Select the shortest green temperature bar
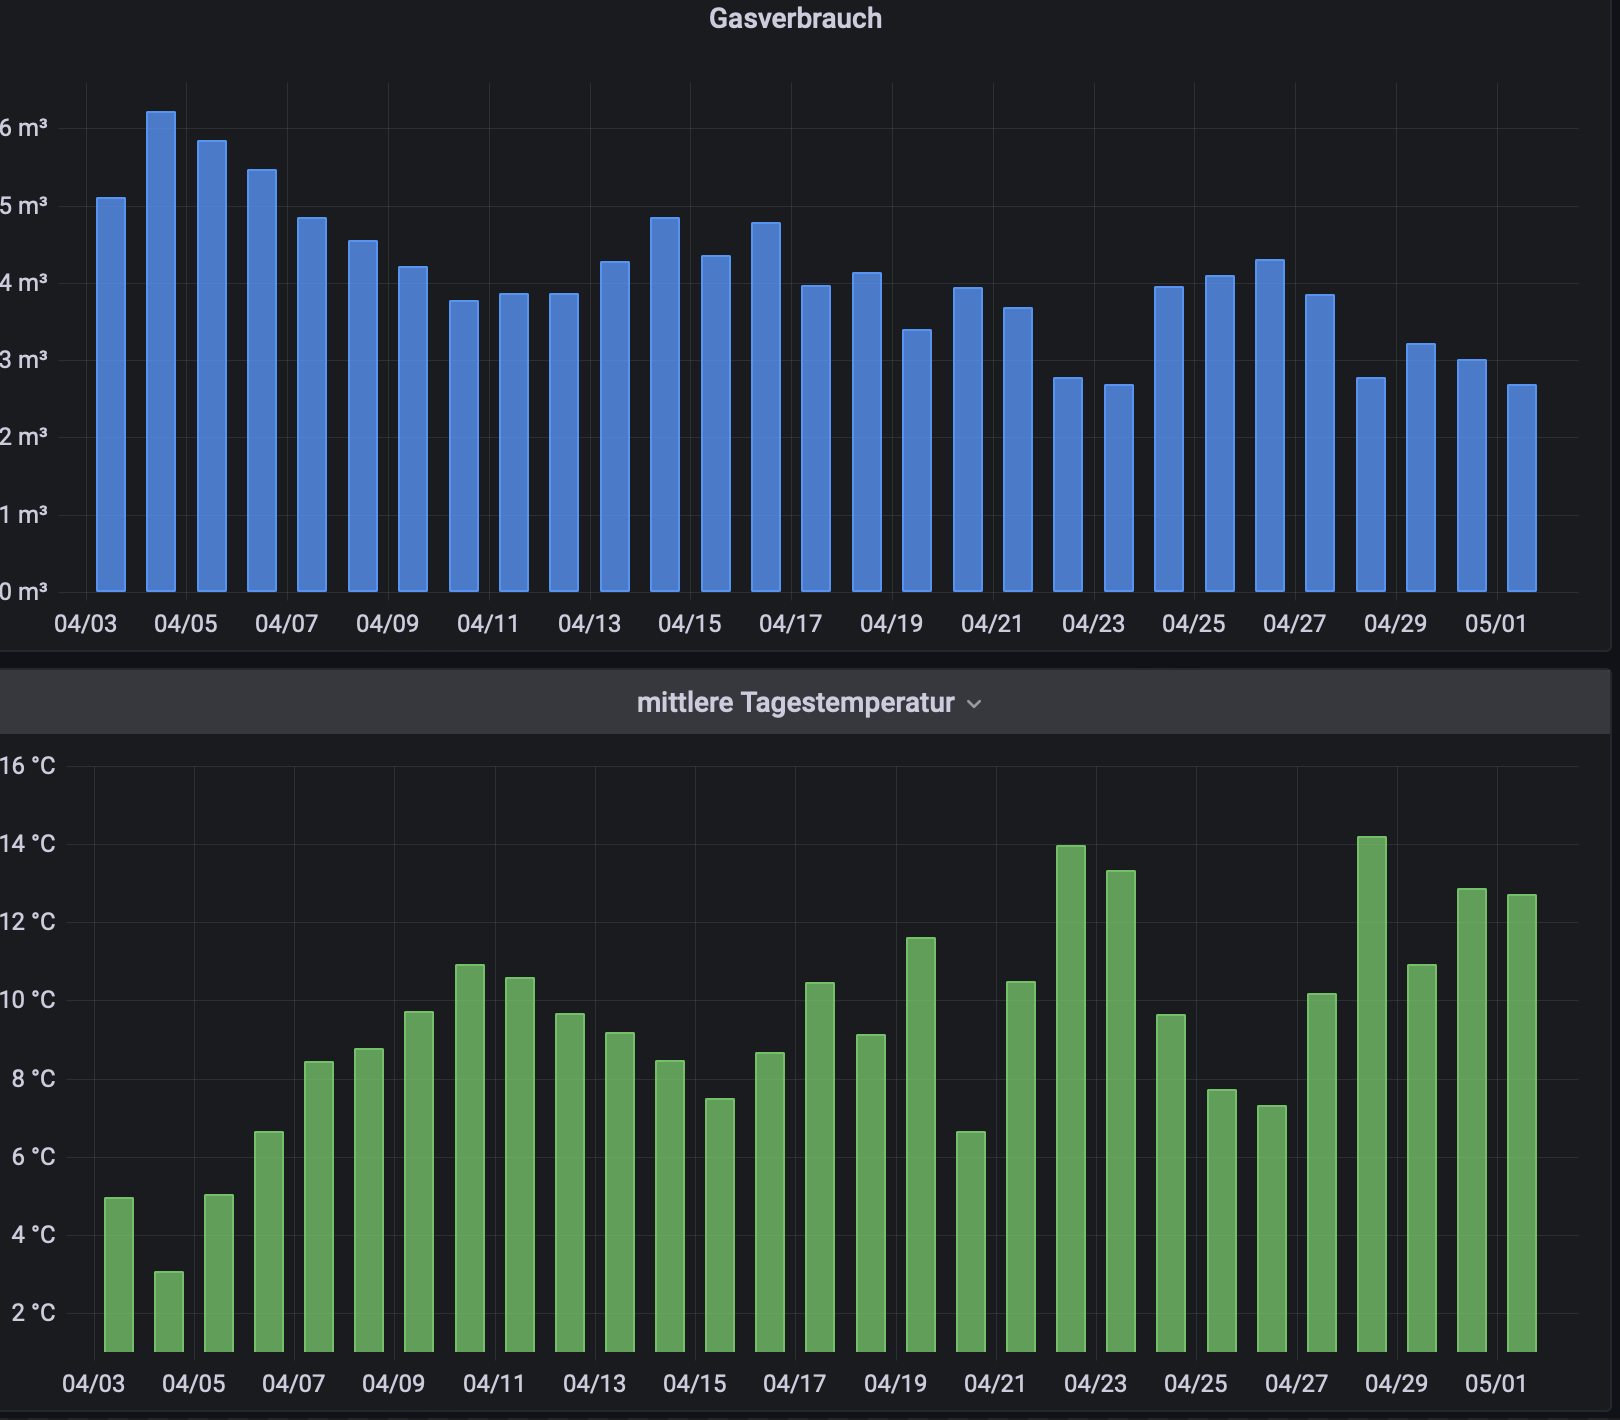 click(169, 1311)
